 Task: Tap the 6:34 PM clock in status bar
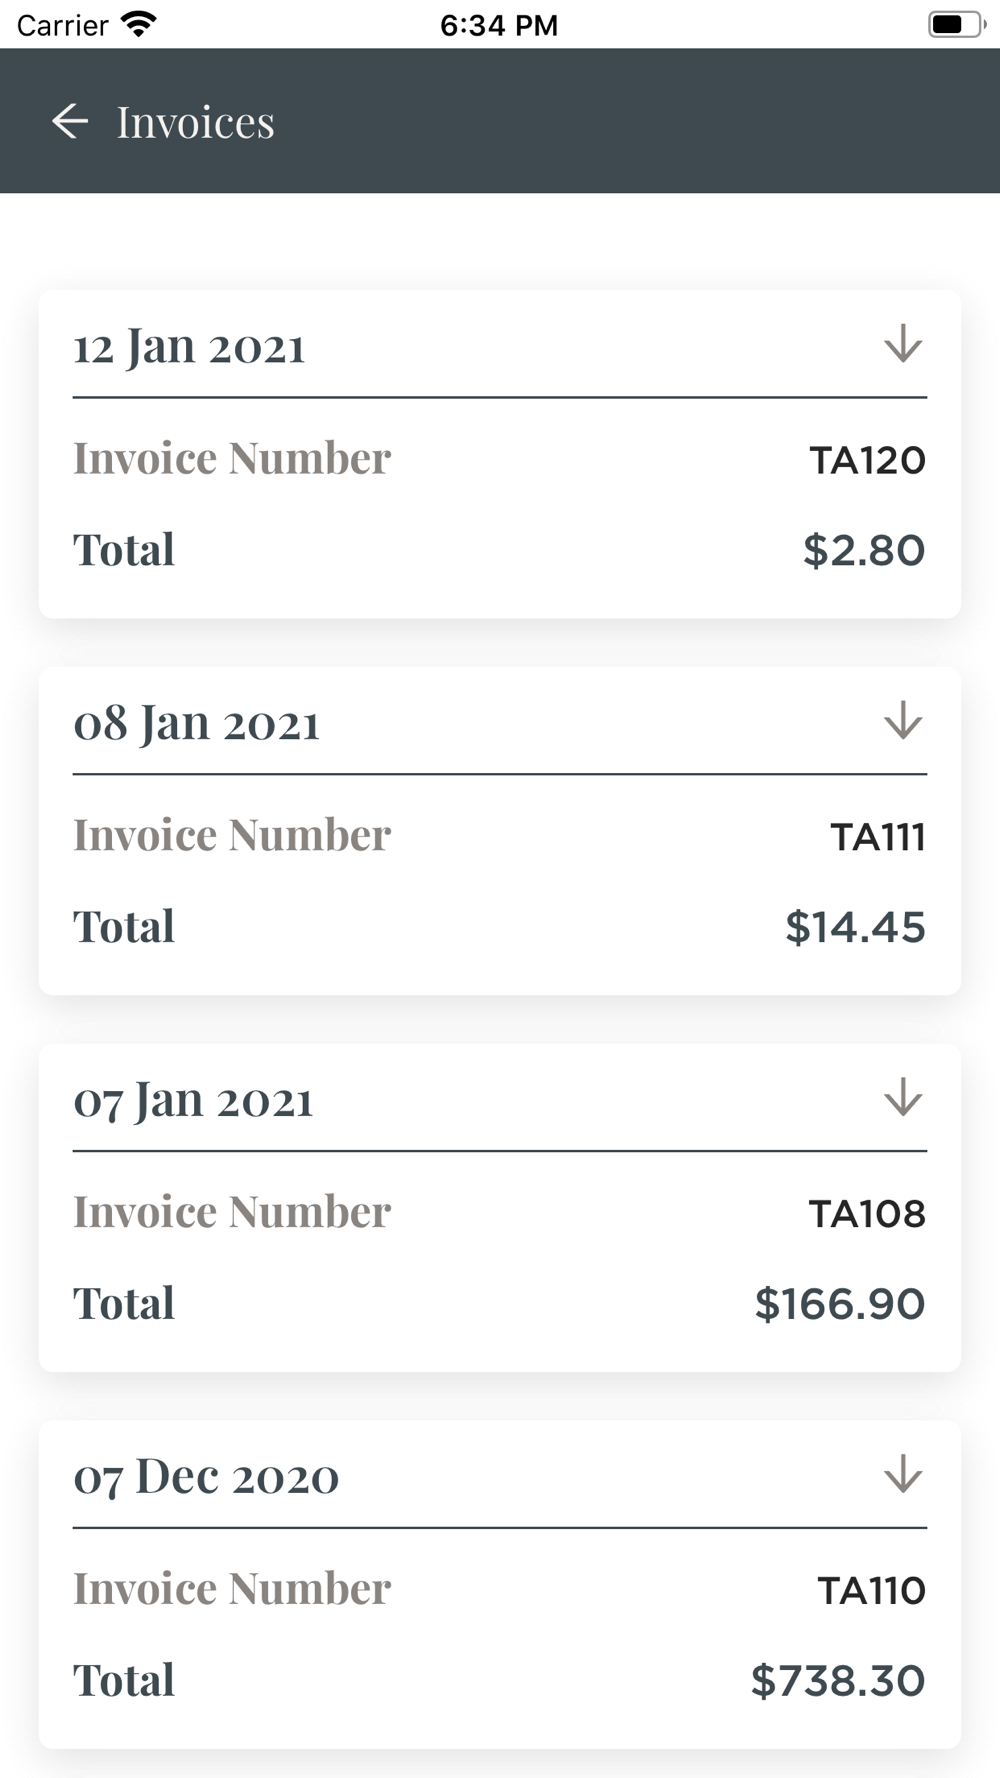click(x=499, y=25)
